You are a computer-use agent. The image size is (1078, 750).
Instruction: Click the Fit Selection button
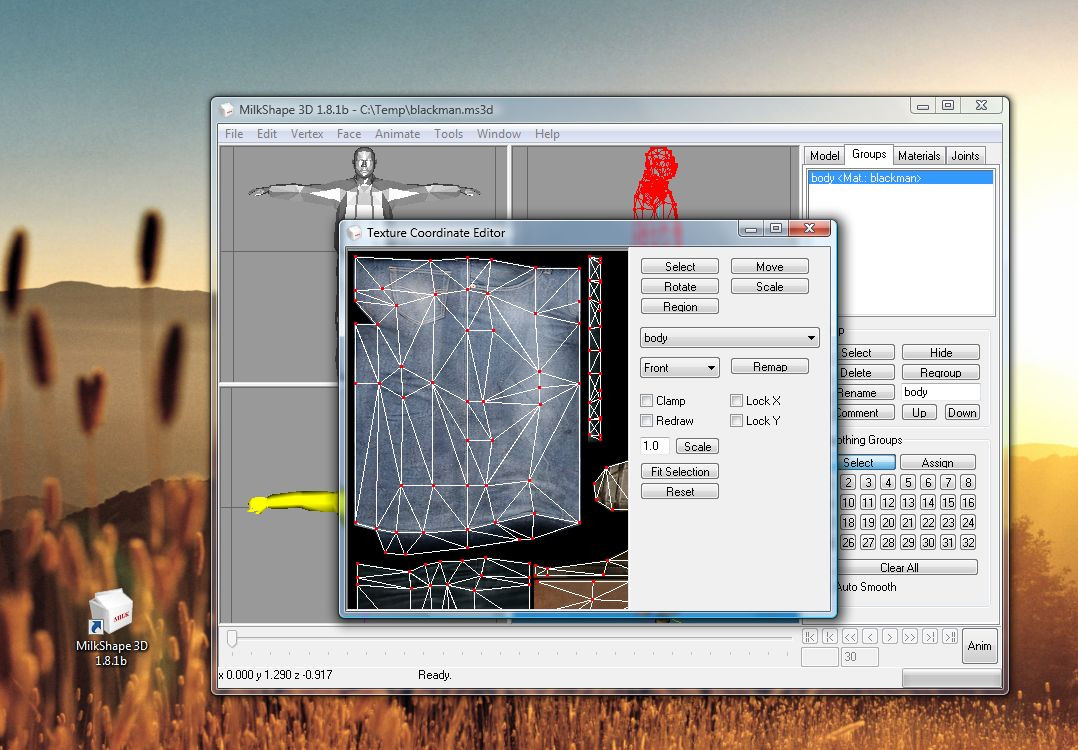point(680,472)
